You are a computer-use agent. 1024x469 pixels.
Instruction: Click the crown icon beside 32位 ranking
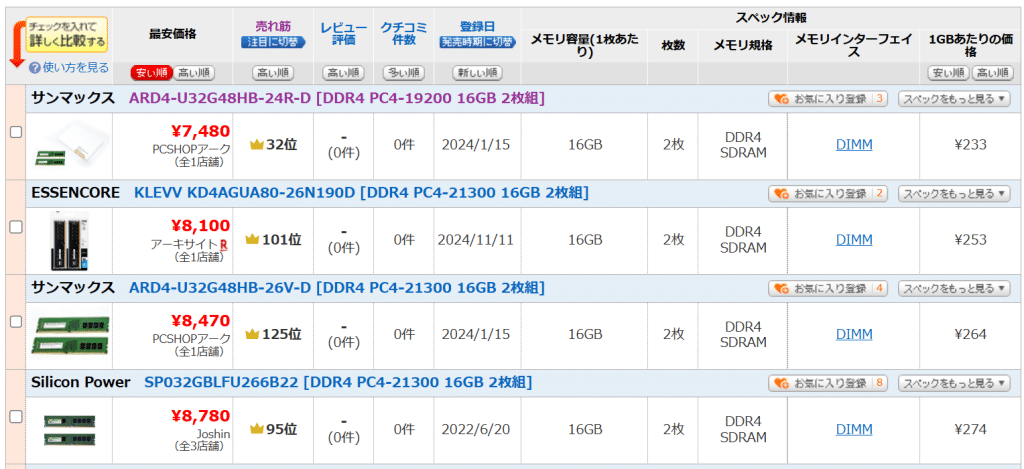pyautogui.click(x=257, y=145)
